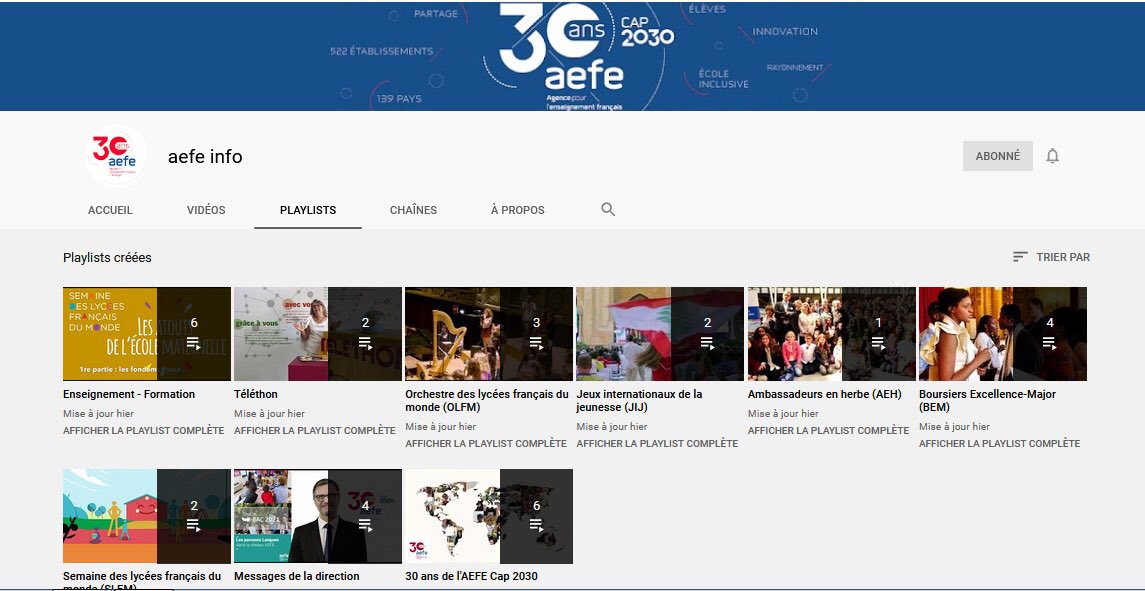Show full playlist for Téléthon

(x=315, y=430)
